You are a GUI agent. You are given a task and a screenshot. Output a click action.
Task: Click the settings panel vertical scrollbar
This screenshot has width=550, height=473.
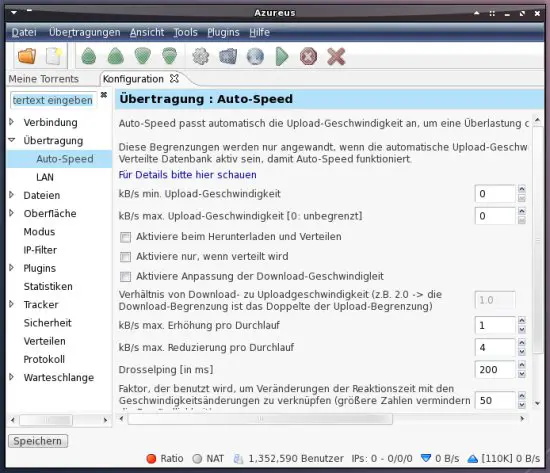coord(537,241)
